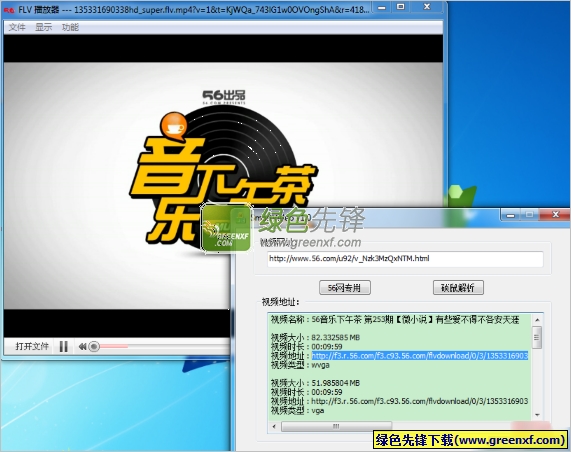This screenshot has width=571, height=452.
Task: Click the 82.332585 MB size line
Action: tap(315, 337)
